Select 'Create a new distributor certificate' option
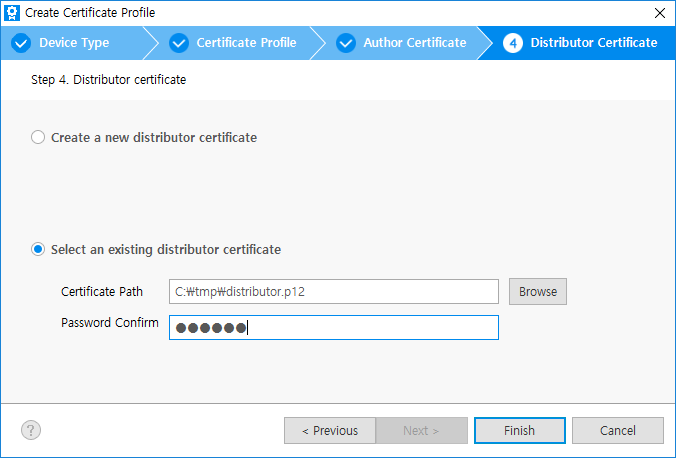Viewport: 676px width, 458px height. [x=38, y=137]
